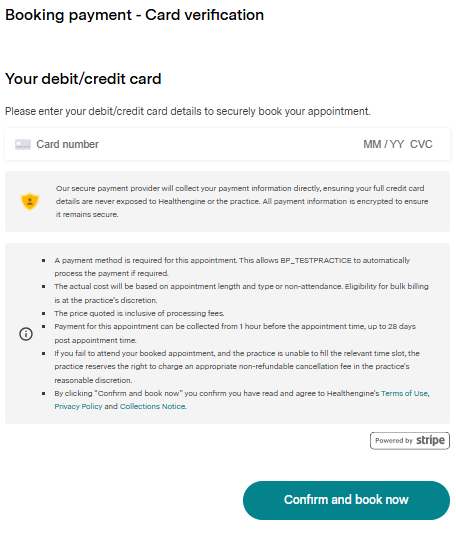Click the Confirm and book now button

[346, 500]
